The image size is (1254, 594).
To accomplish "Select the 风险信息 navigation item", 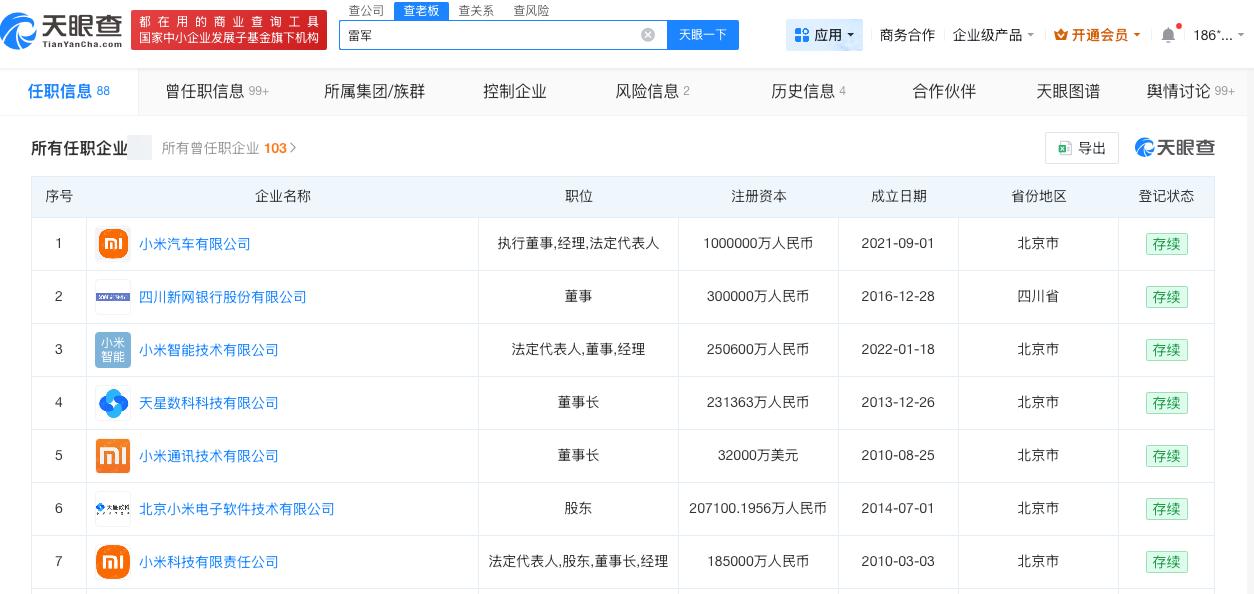I will tap(648, 91).
